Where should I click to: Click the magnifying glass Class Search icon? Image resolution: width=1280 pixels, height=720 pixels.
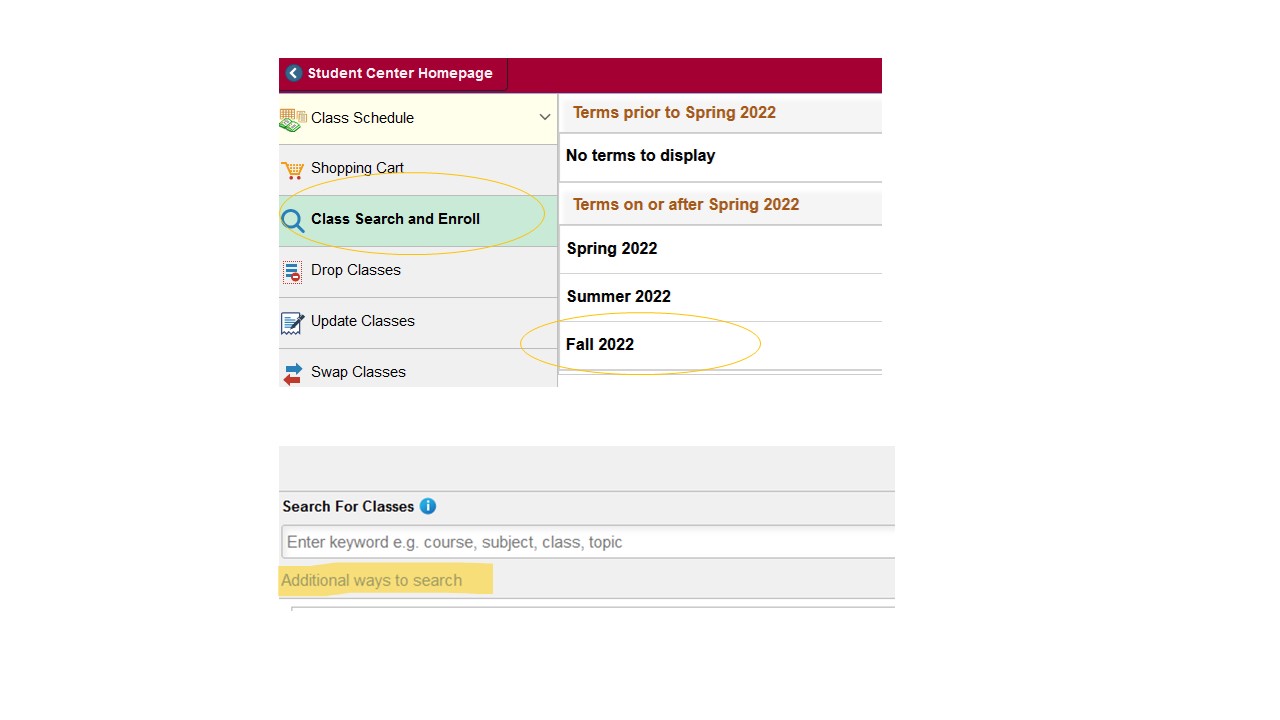pos(293,221)
